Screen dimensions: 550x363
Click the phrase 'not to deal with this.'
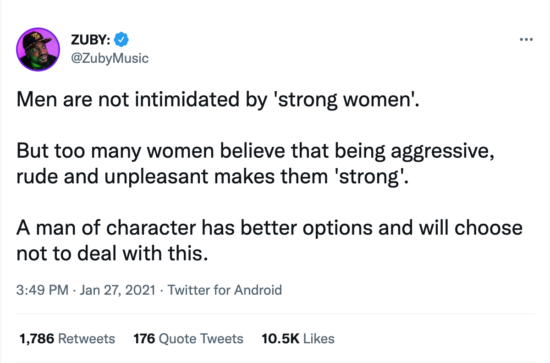coord(112,253)
